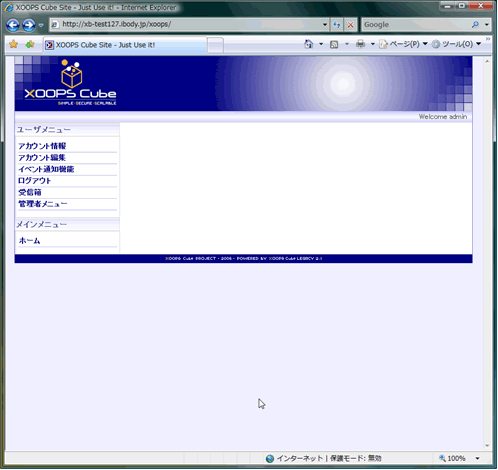Image resolution: width=498 pixels, height=470 pixels.
Task: Open Favorites Center star icon
Action: point(13,44)
